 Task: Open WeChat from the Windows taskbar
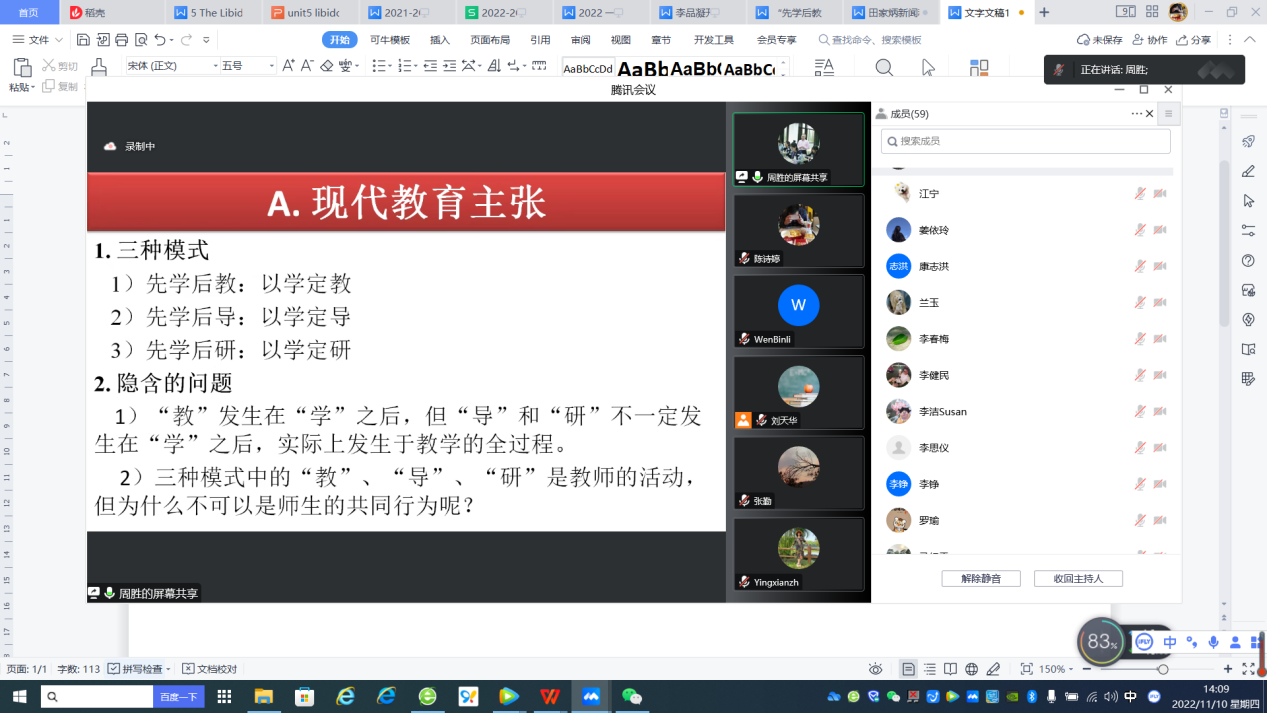(x=631, y=696)
